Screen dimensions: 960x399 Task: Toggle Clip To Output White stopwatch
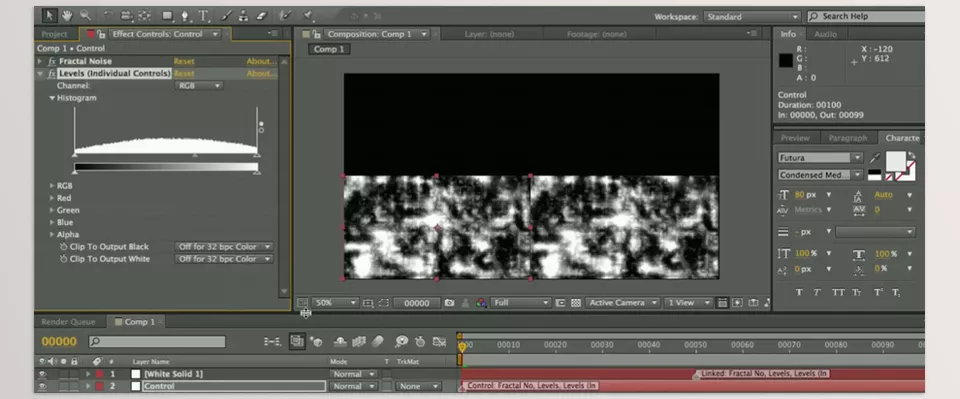coord(64,259)
